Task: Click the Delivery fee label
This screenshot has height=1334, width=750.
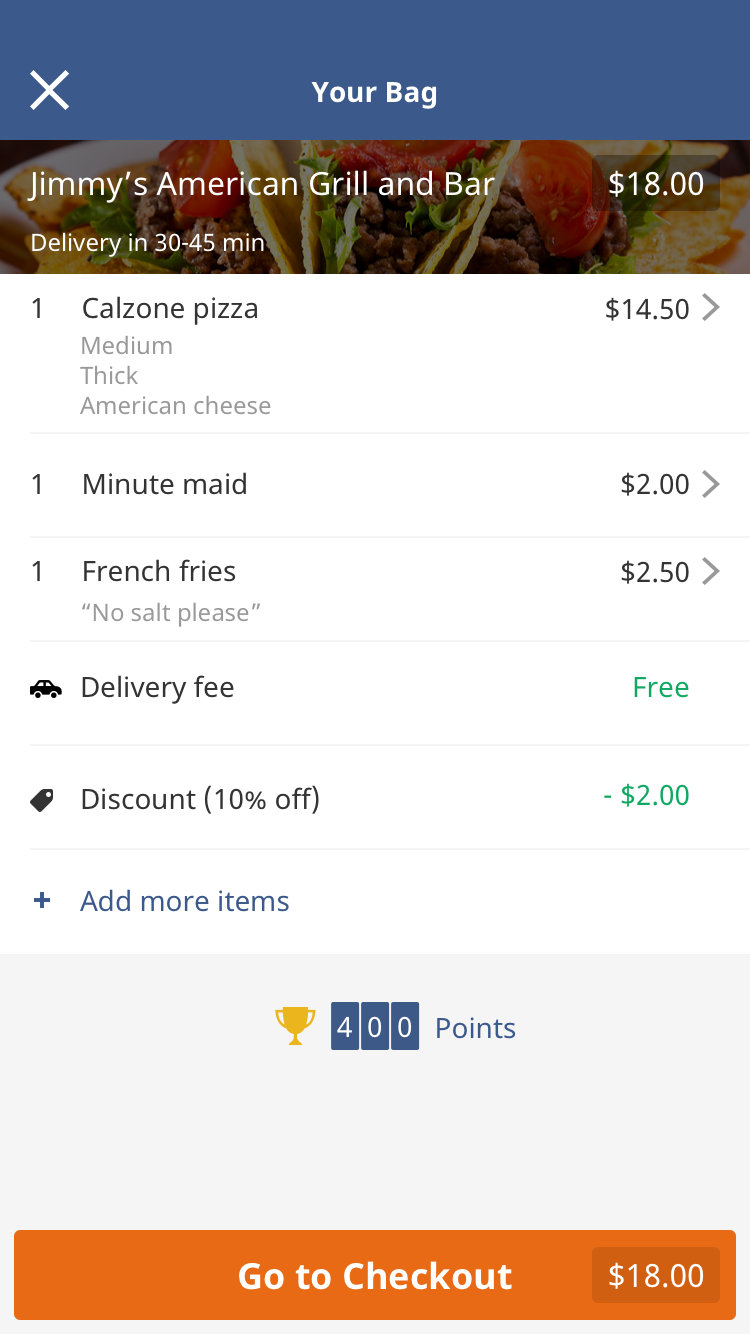Action: (x=157, y=688)
